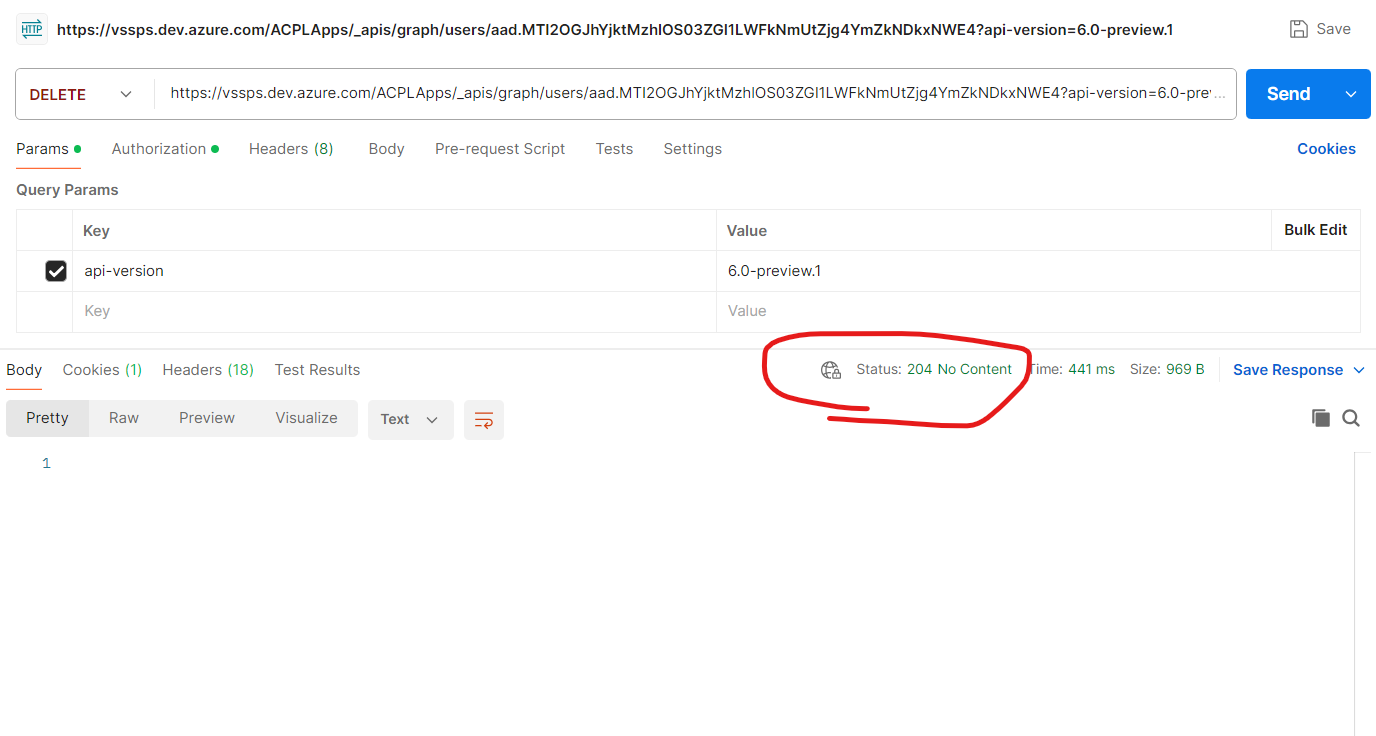Open the response Cookies (1) tab
Screen dimensions: 1376x736
tap(102, 370)
